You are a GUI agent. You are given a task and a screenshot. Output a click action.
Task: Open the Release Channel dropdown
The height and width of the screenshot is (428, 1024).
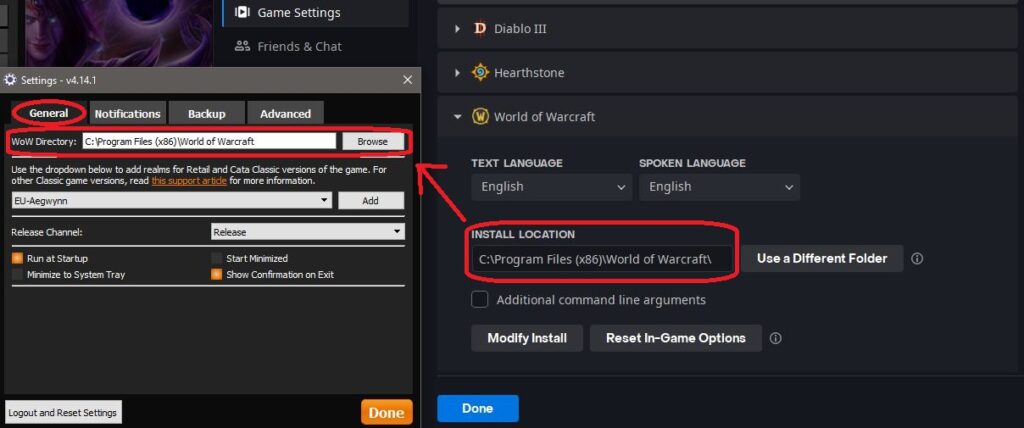(308, 232)
